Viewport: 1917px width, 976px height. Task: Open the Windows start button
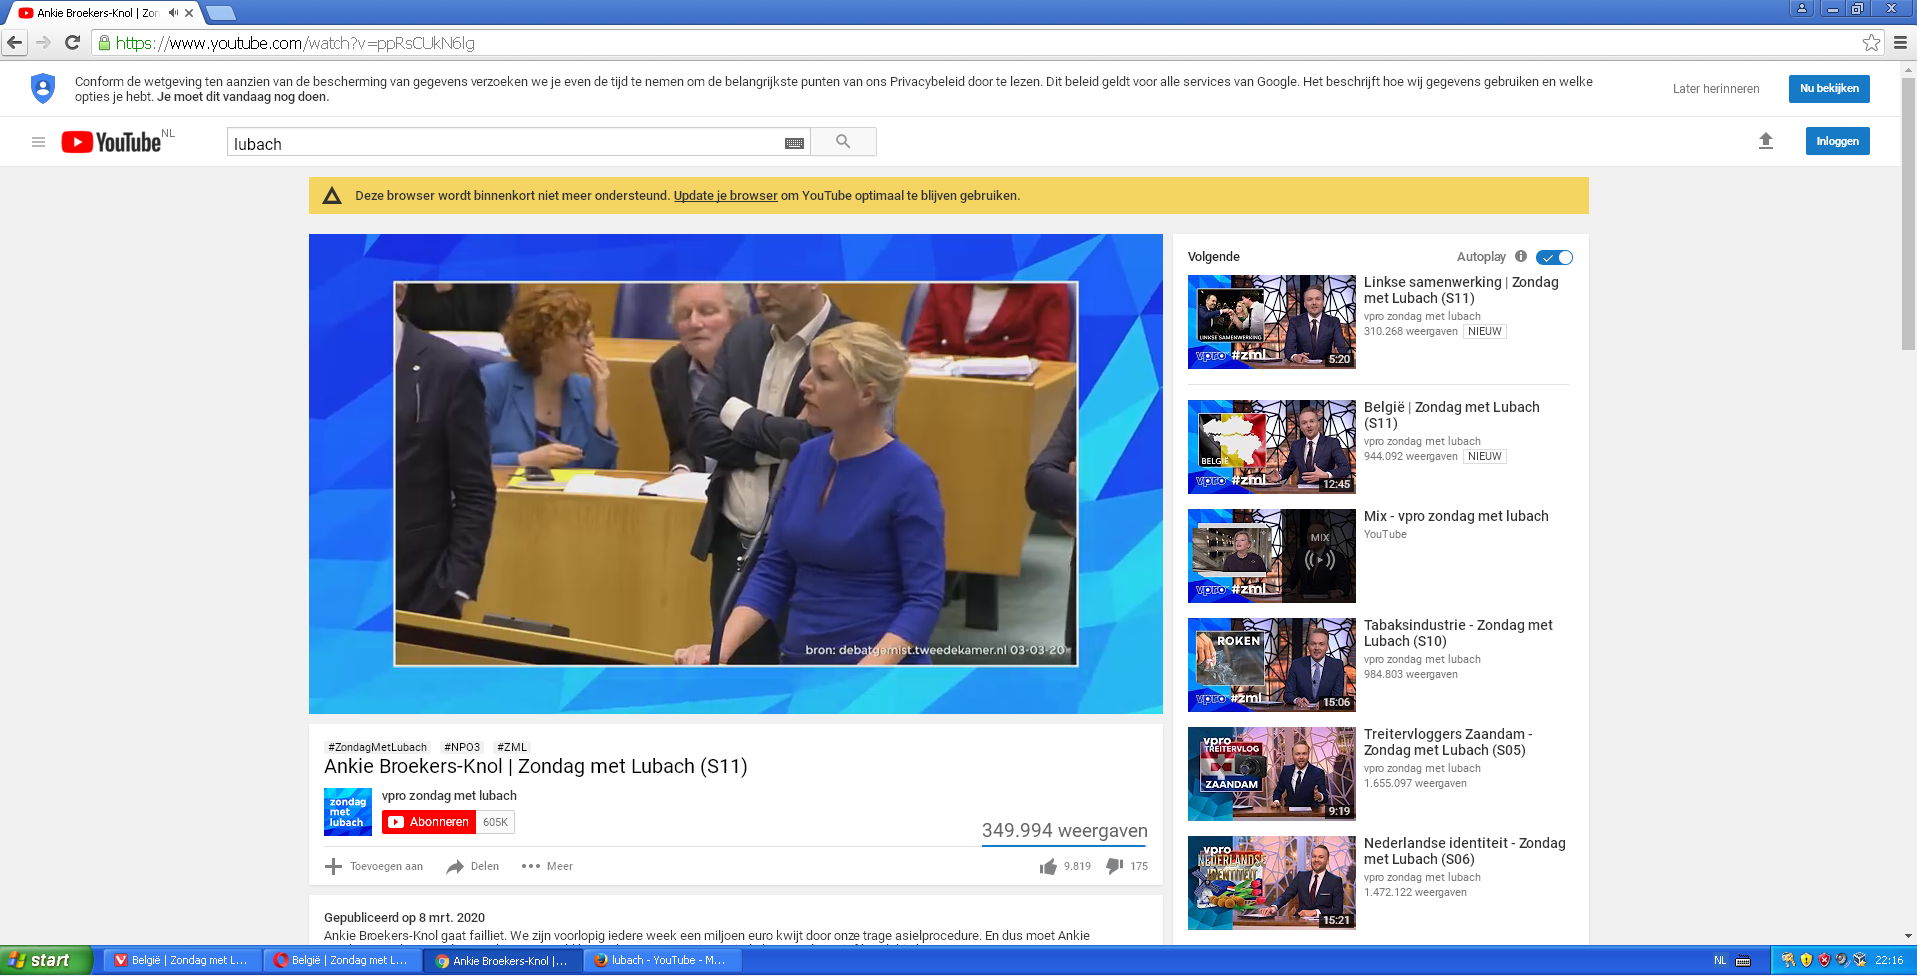click(46, 960)
